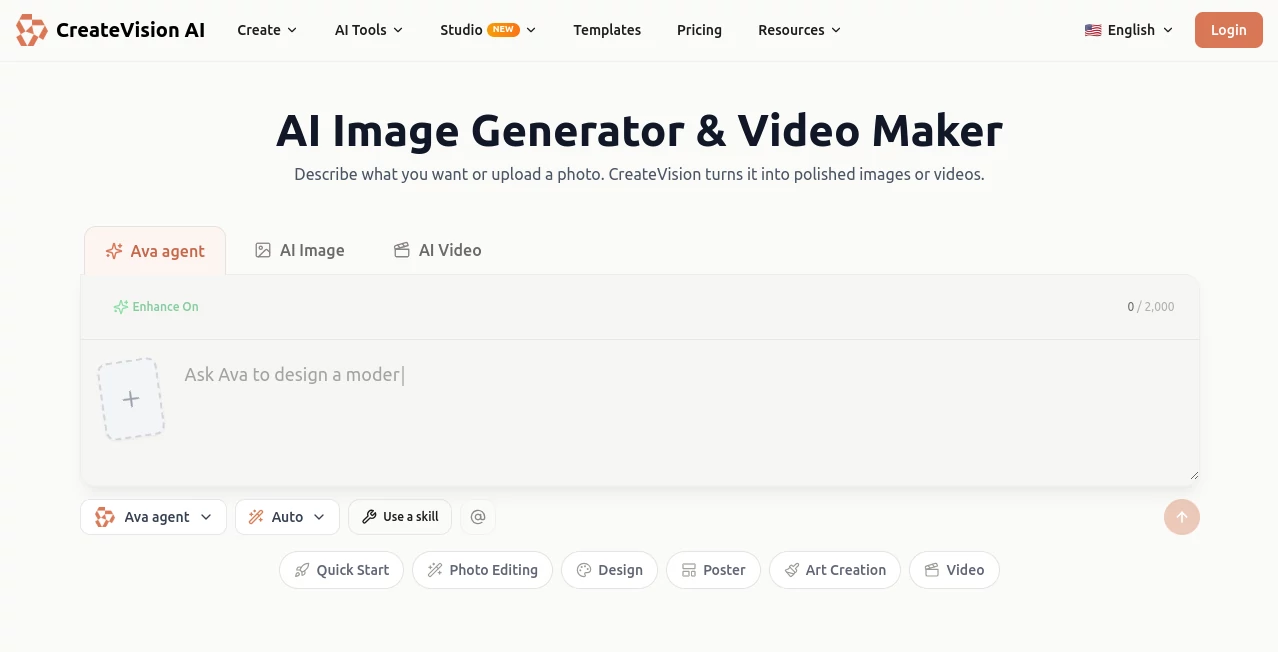Select the Quick Start chip

click(x=341, y=570)
